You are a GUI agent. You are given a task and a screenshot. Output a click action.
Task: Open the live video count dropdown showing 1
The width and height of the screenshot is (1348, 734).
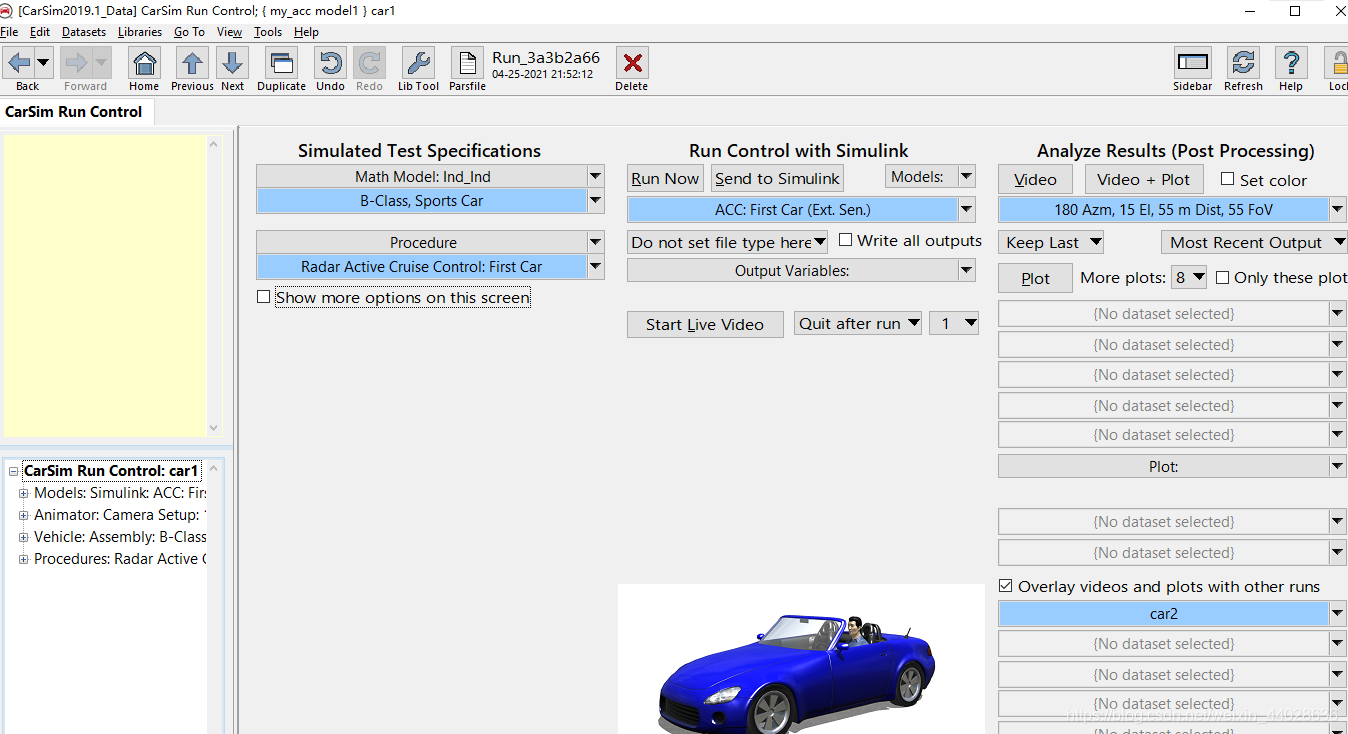[954, 324]
